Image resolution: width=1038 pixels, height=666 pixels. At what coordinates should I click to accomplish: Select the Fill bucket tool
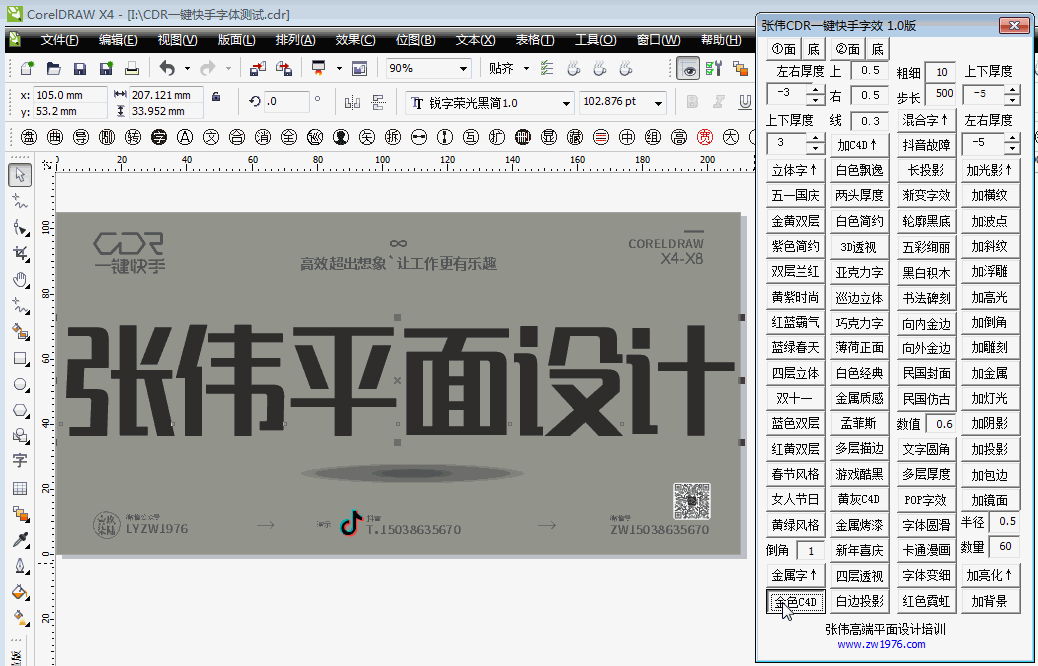pos(20,592)
